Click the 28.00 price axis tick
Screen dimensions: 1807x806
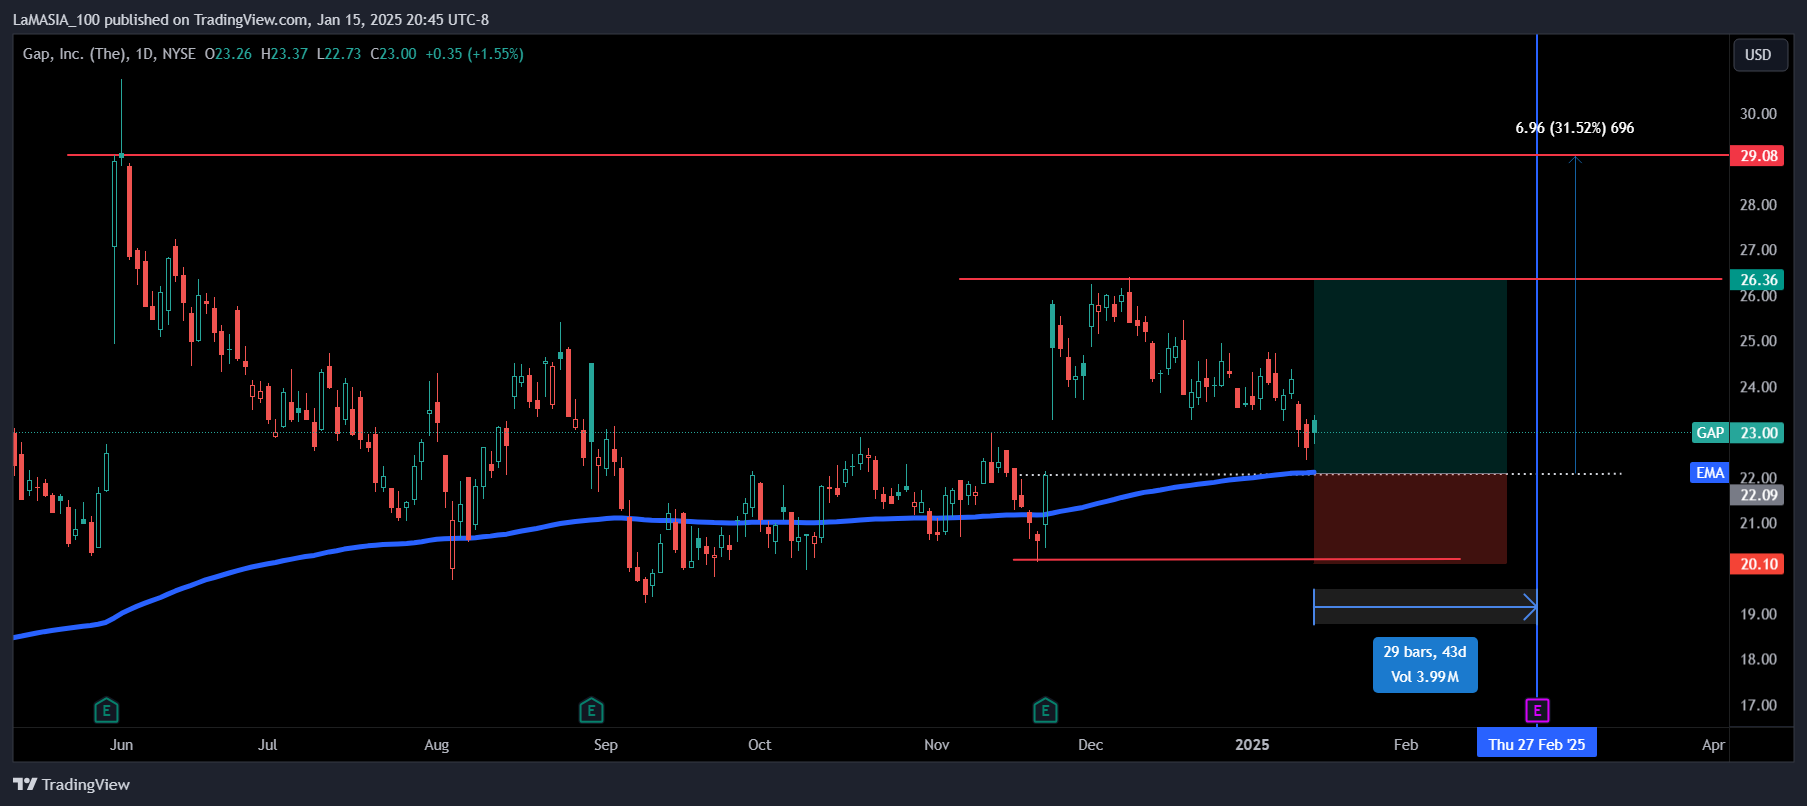tap(1758, 205)
